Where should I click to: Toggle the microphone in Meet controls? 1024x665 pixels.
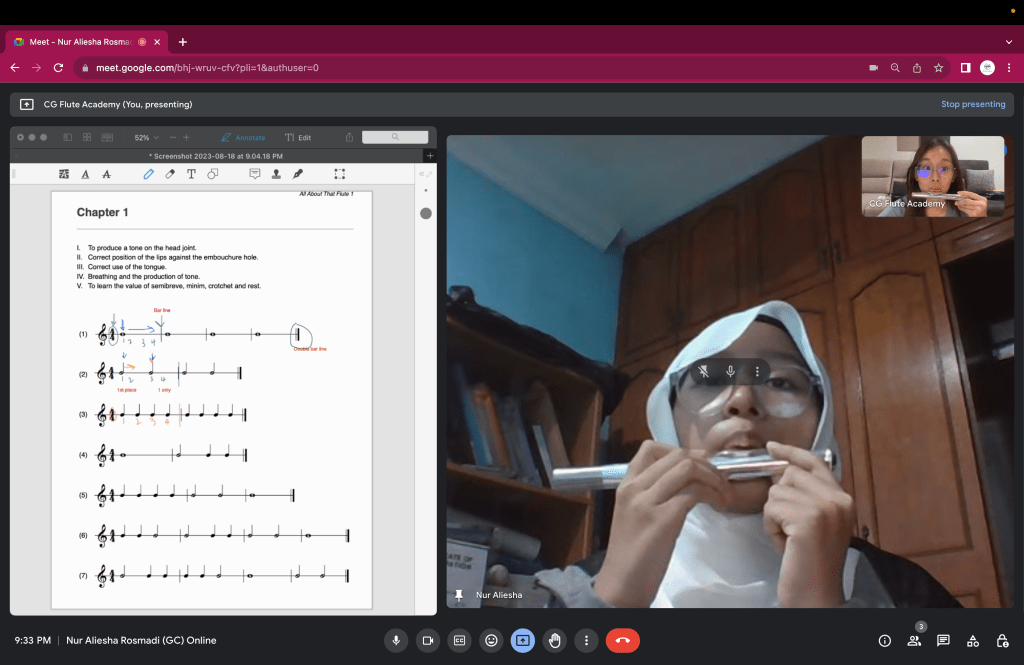click(397, 641)
